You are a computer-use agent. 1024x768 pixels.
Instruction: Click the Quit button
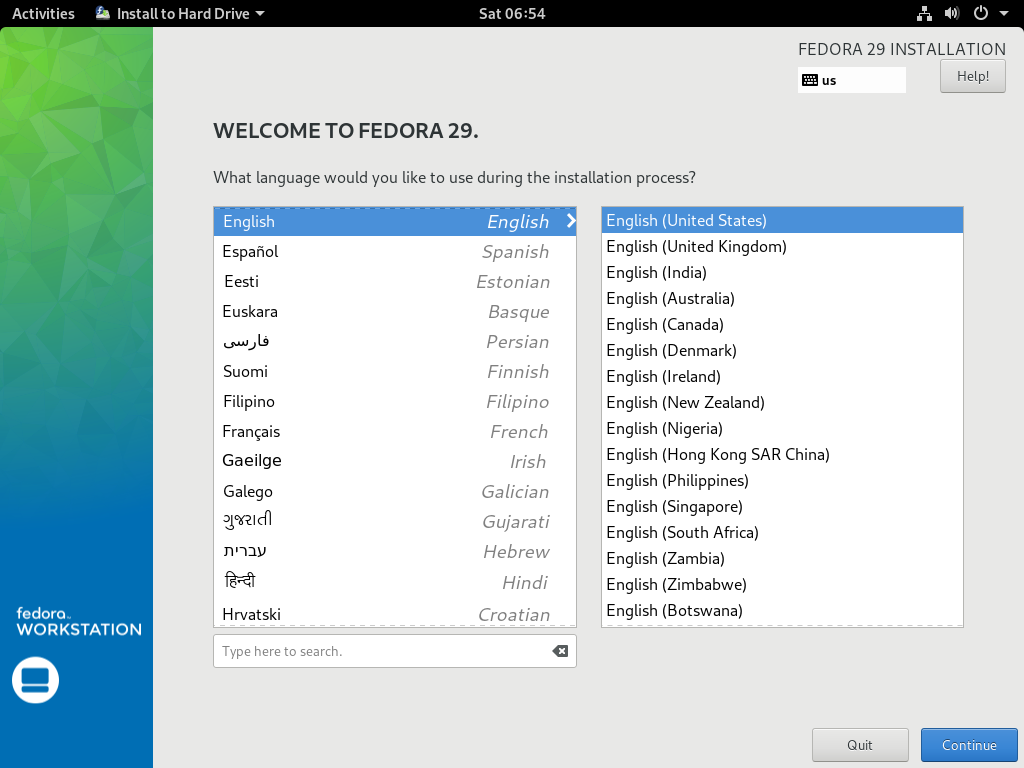coord(860,745)
